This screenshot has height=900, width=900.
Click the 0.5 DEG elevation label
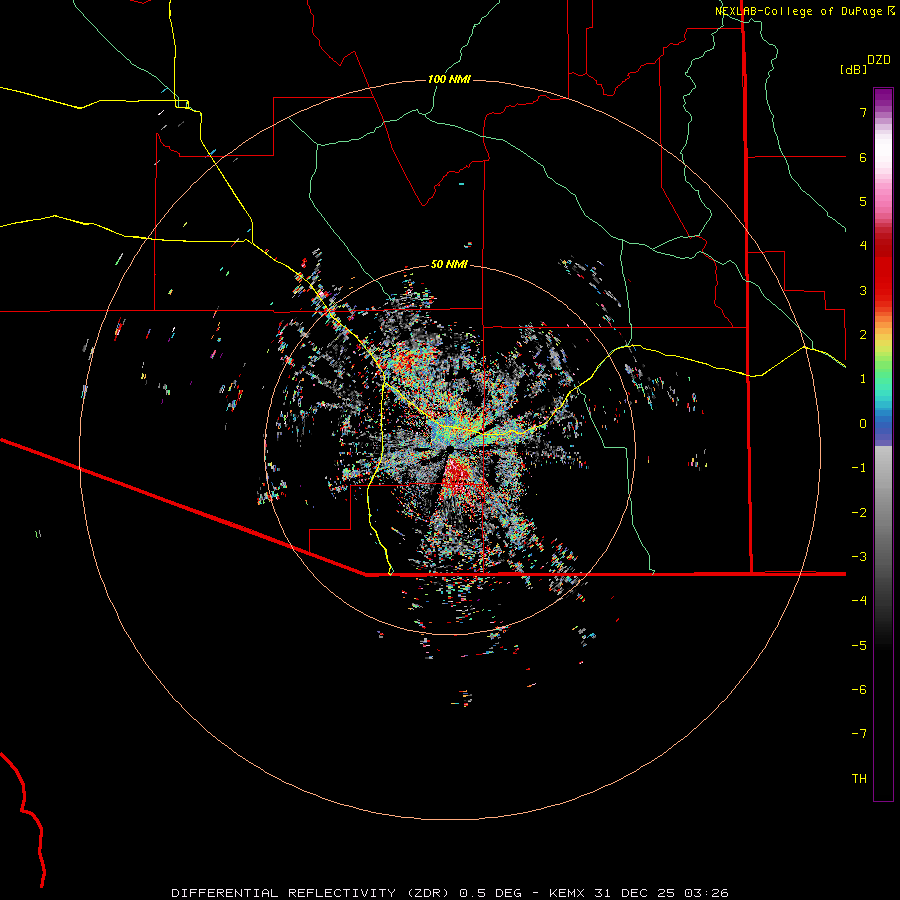[x=491, y=893]
